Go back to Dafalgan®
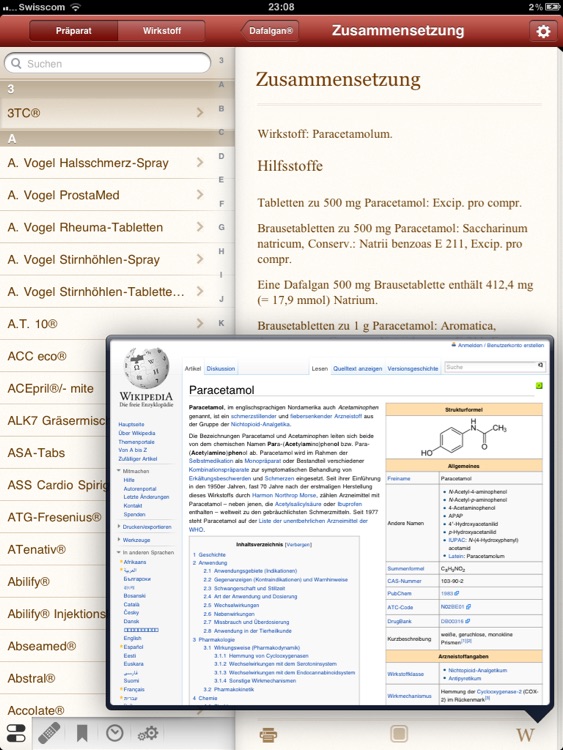Viewport: 563px width, 750px height. (x=269, y=31)
